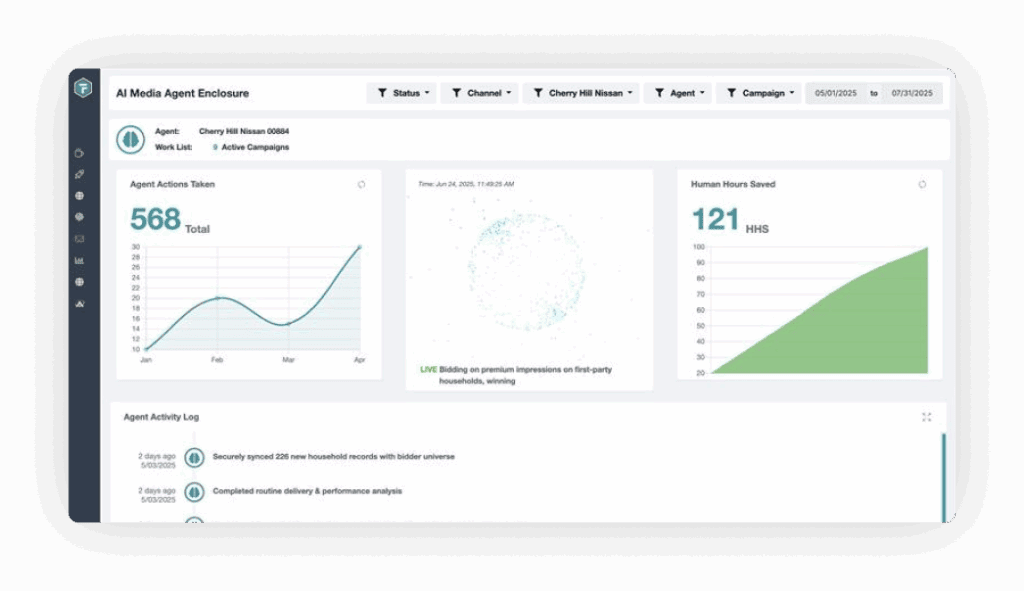1024x591 pixels.
Task: Click the hexagon logo in the sidebar
Action: click(83, 88)
